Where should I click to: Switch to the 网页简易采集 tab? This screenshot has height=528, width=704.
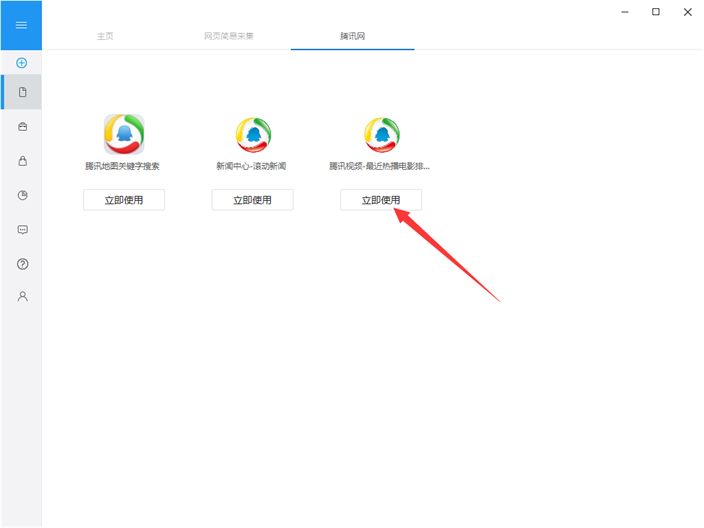tap(229, 36)
